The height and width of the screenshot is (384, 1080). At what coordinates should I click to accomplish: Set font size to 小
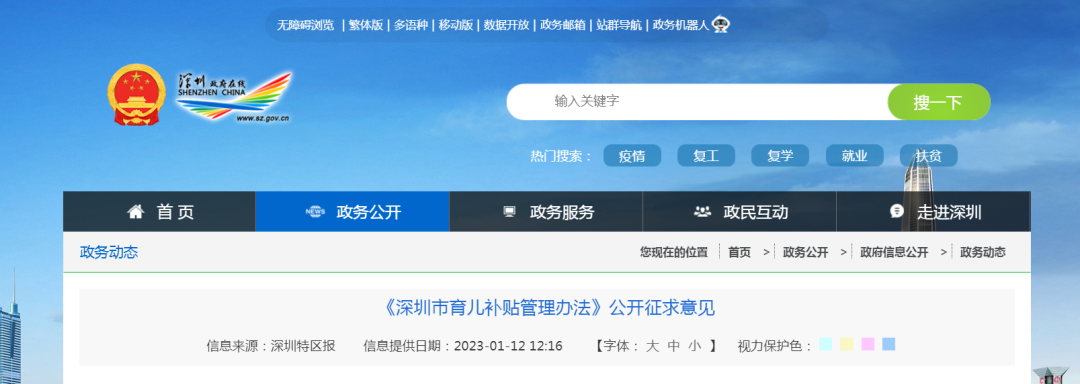click(x=694, y=346)
